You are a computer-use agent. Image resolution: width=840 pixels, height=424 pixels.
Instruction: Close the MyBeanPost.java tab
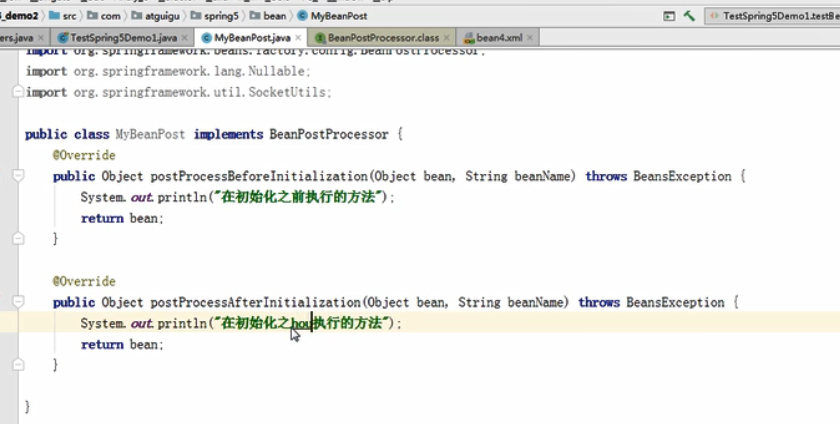tap(298, 38)
